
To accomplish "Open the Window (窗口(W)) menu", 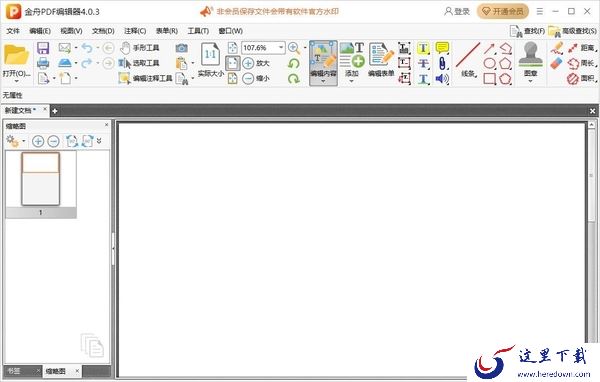I will [230, 31].
